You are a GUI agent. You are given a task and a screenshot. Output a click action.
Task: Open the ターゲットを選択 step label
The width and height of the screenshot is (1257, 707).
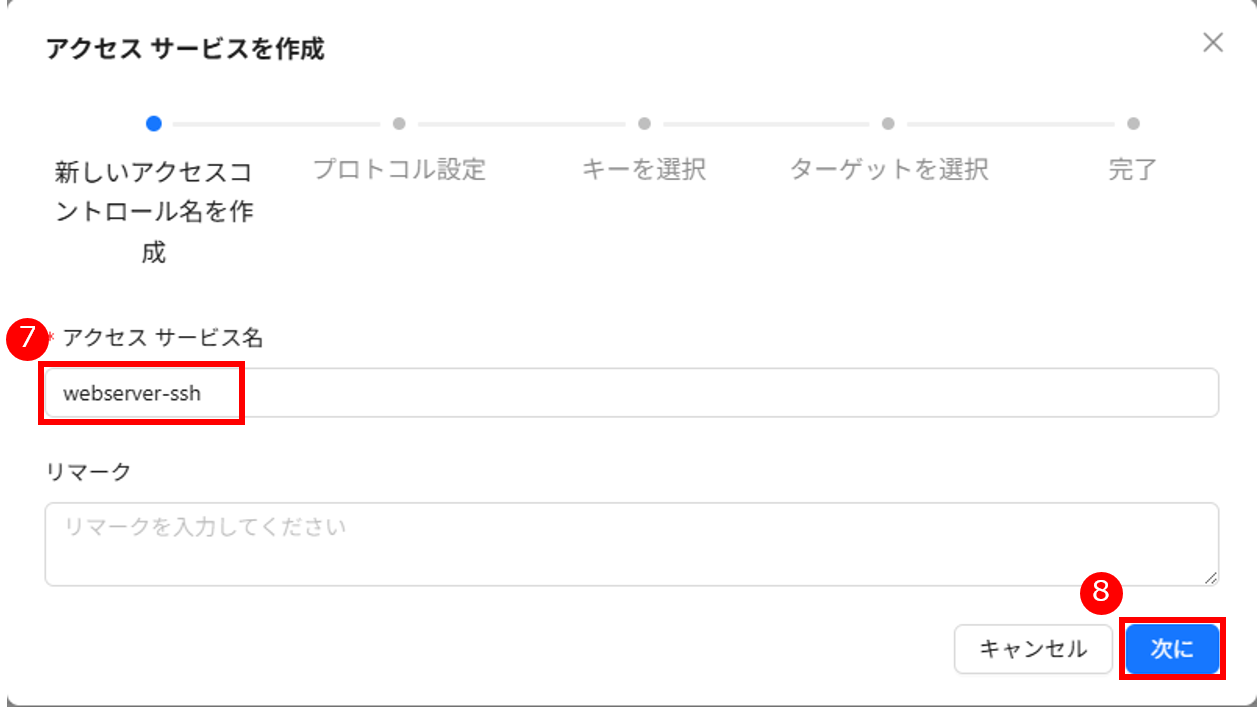(889, 170)
